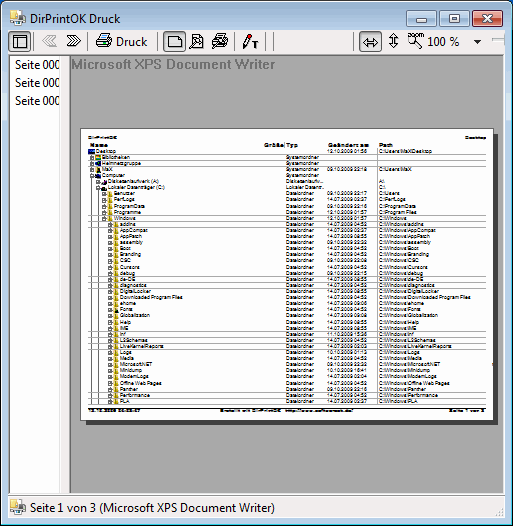
Task: Go to previous page with left double-arrow
Action: [x=50, y=41]
